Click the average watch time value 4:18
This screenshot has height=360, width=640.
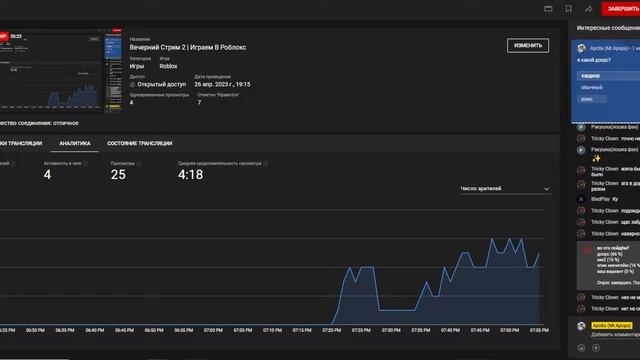[x=191, y=175]
